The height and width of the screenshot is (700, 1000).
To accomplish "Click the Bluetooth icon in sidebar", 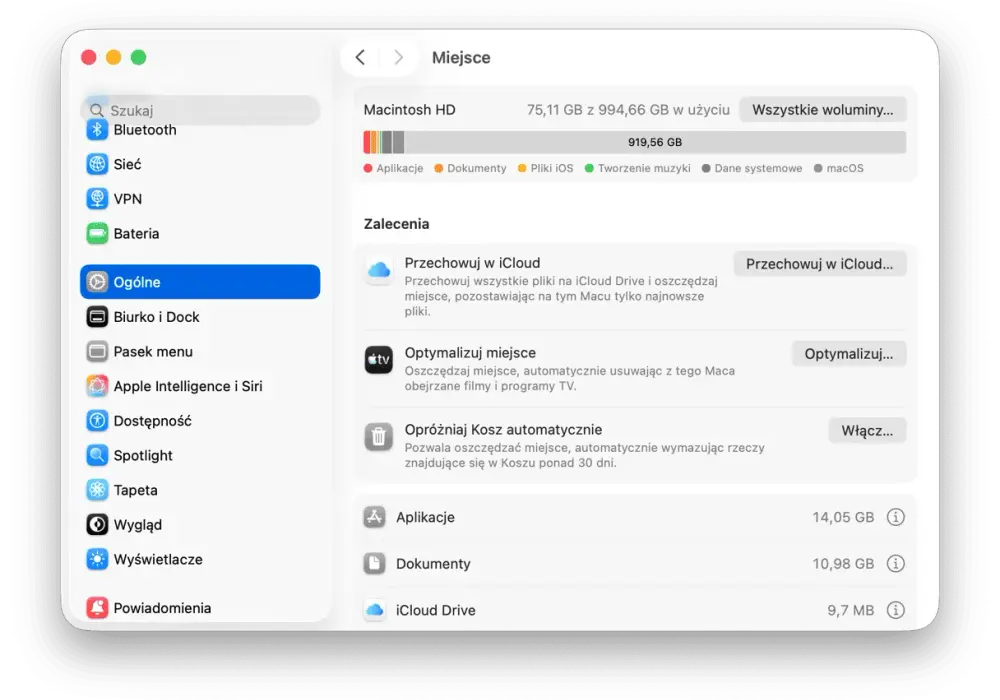I will coord(97,130).
